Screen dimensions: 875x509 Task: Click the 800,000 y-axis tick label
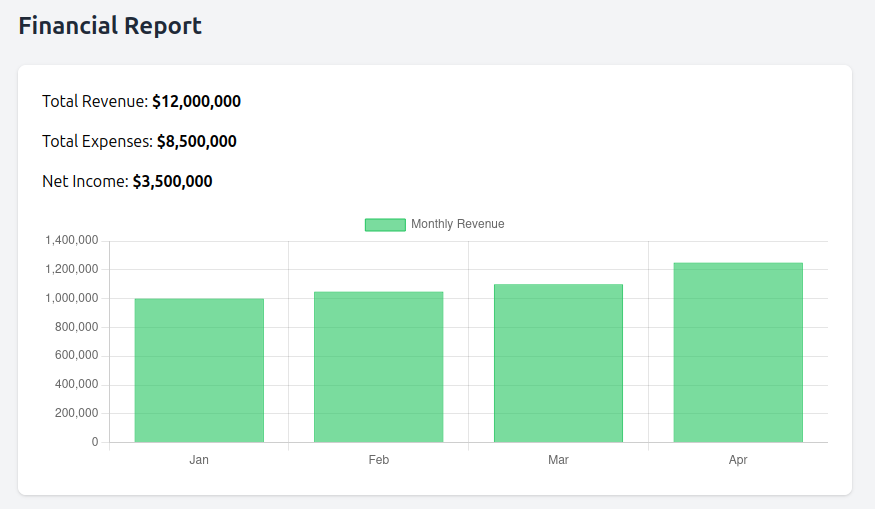(76, 327)
